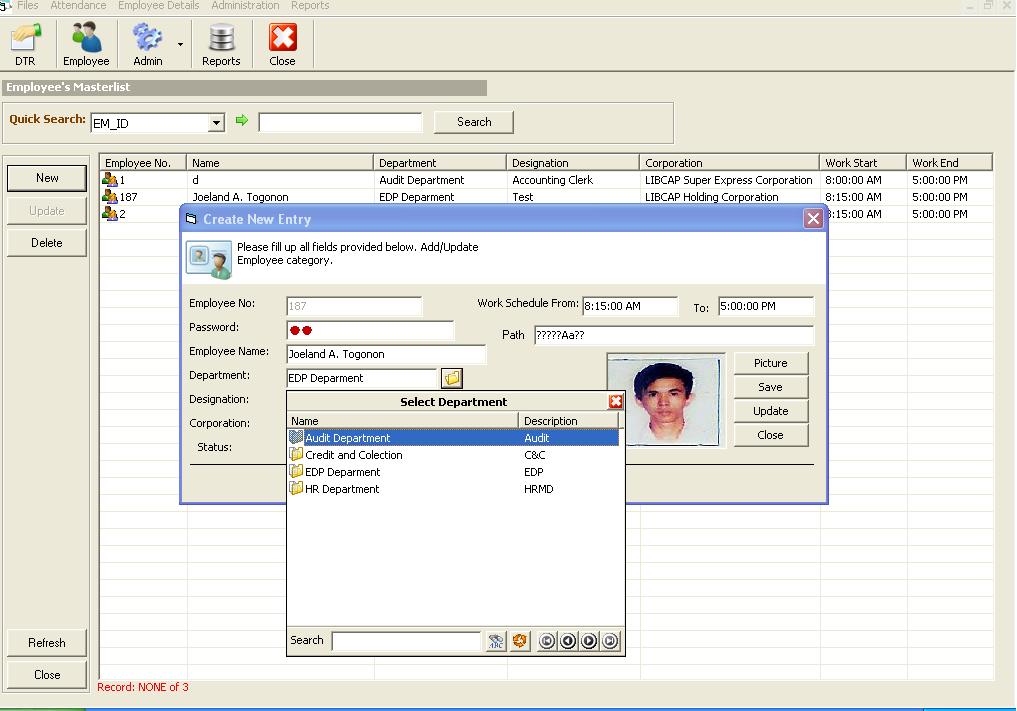Click the department folder browse icon

click(x=452, y=378)
